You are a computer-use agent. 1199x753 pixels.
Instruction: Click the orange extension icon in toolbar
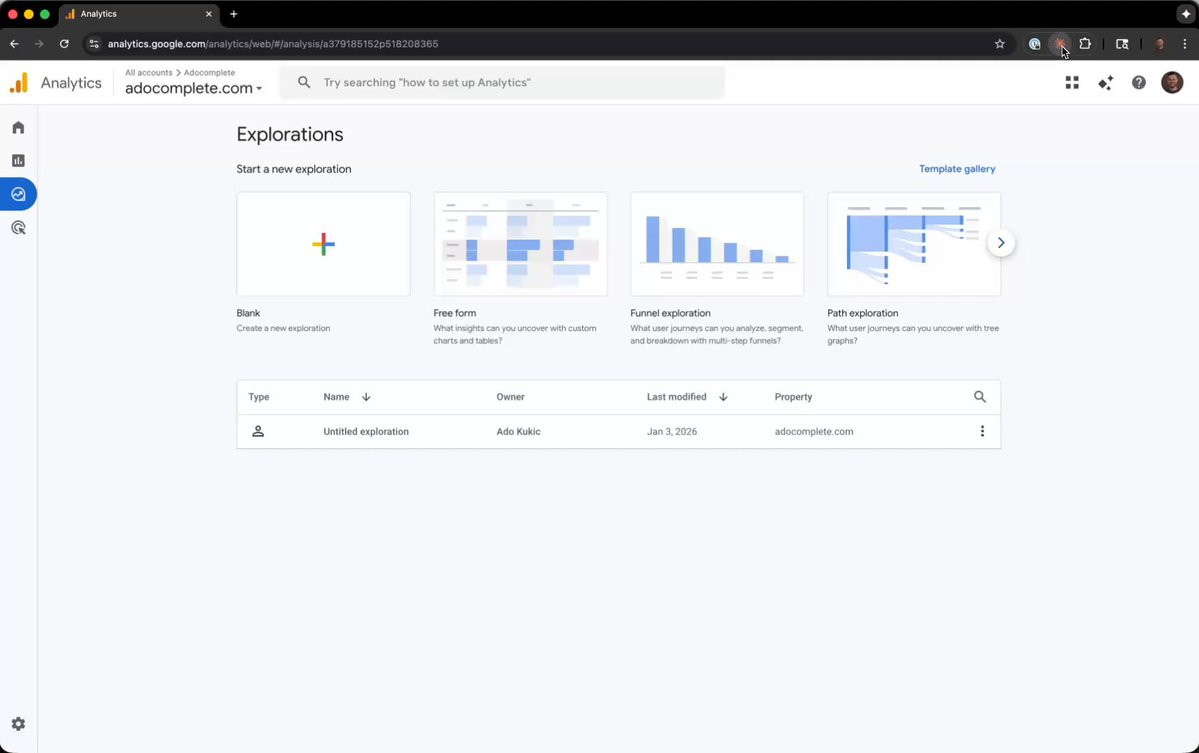point(1060,44)
